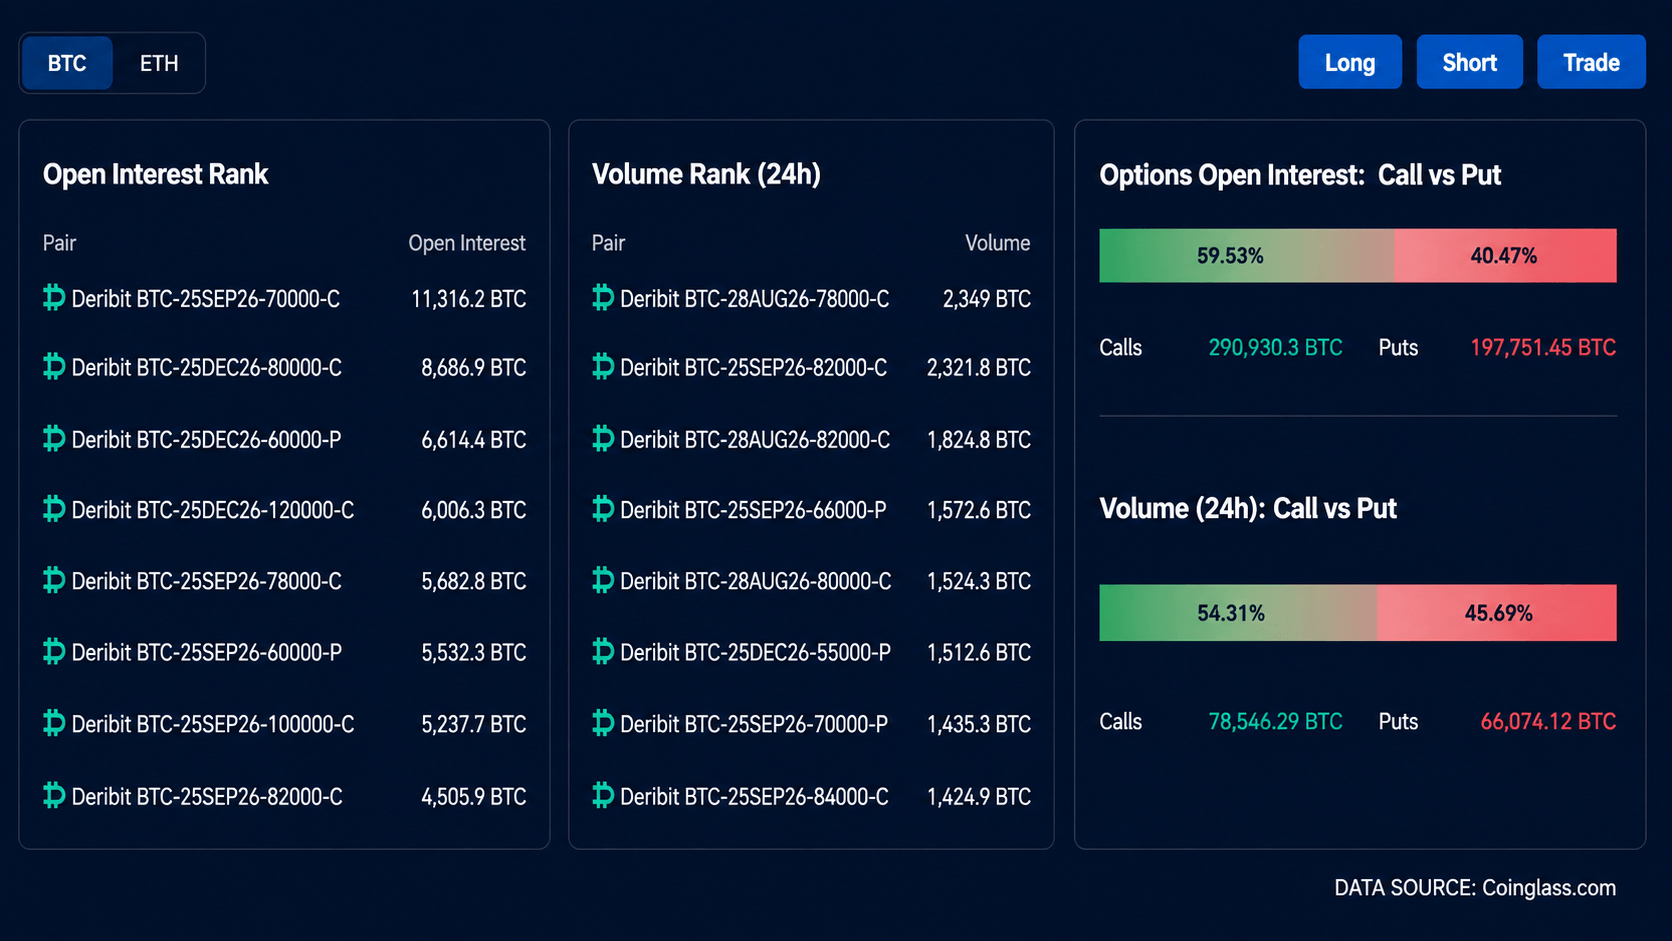Click Deribit icon beside BTC-25SEP26-70000-P row
1672x941 pixels.
pos(603,723)
